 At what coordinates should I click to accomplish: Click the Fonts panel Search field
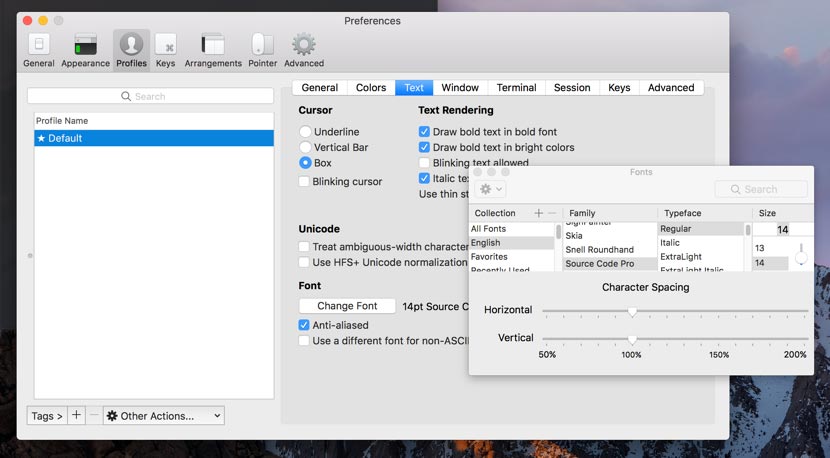(x=761, y=189)
